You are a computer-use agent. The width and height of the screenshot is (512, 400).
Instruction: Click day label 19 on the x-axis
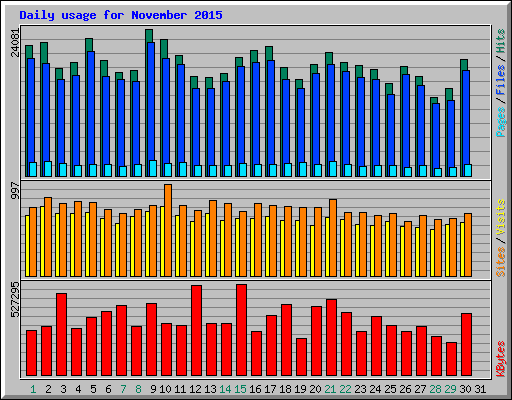(x=300, y=389)
